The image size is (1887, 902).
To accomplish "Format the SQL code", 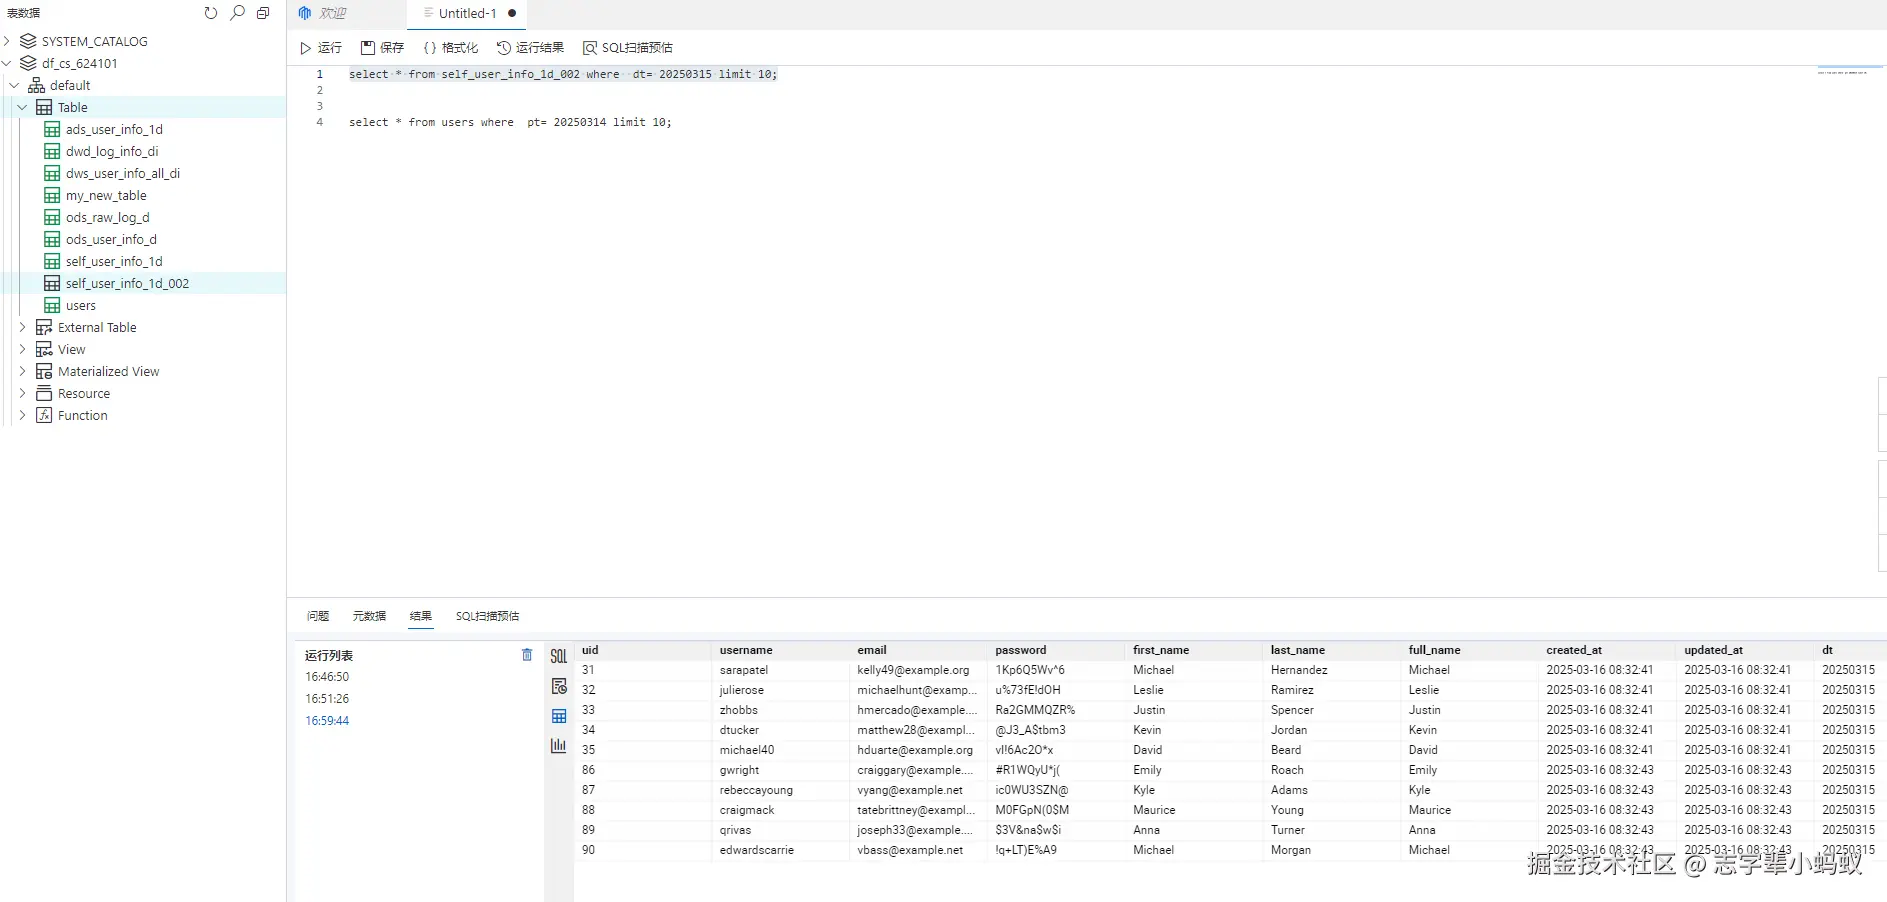I will pyautogui.click(x=451, y=48).
